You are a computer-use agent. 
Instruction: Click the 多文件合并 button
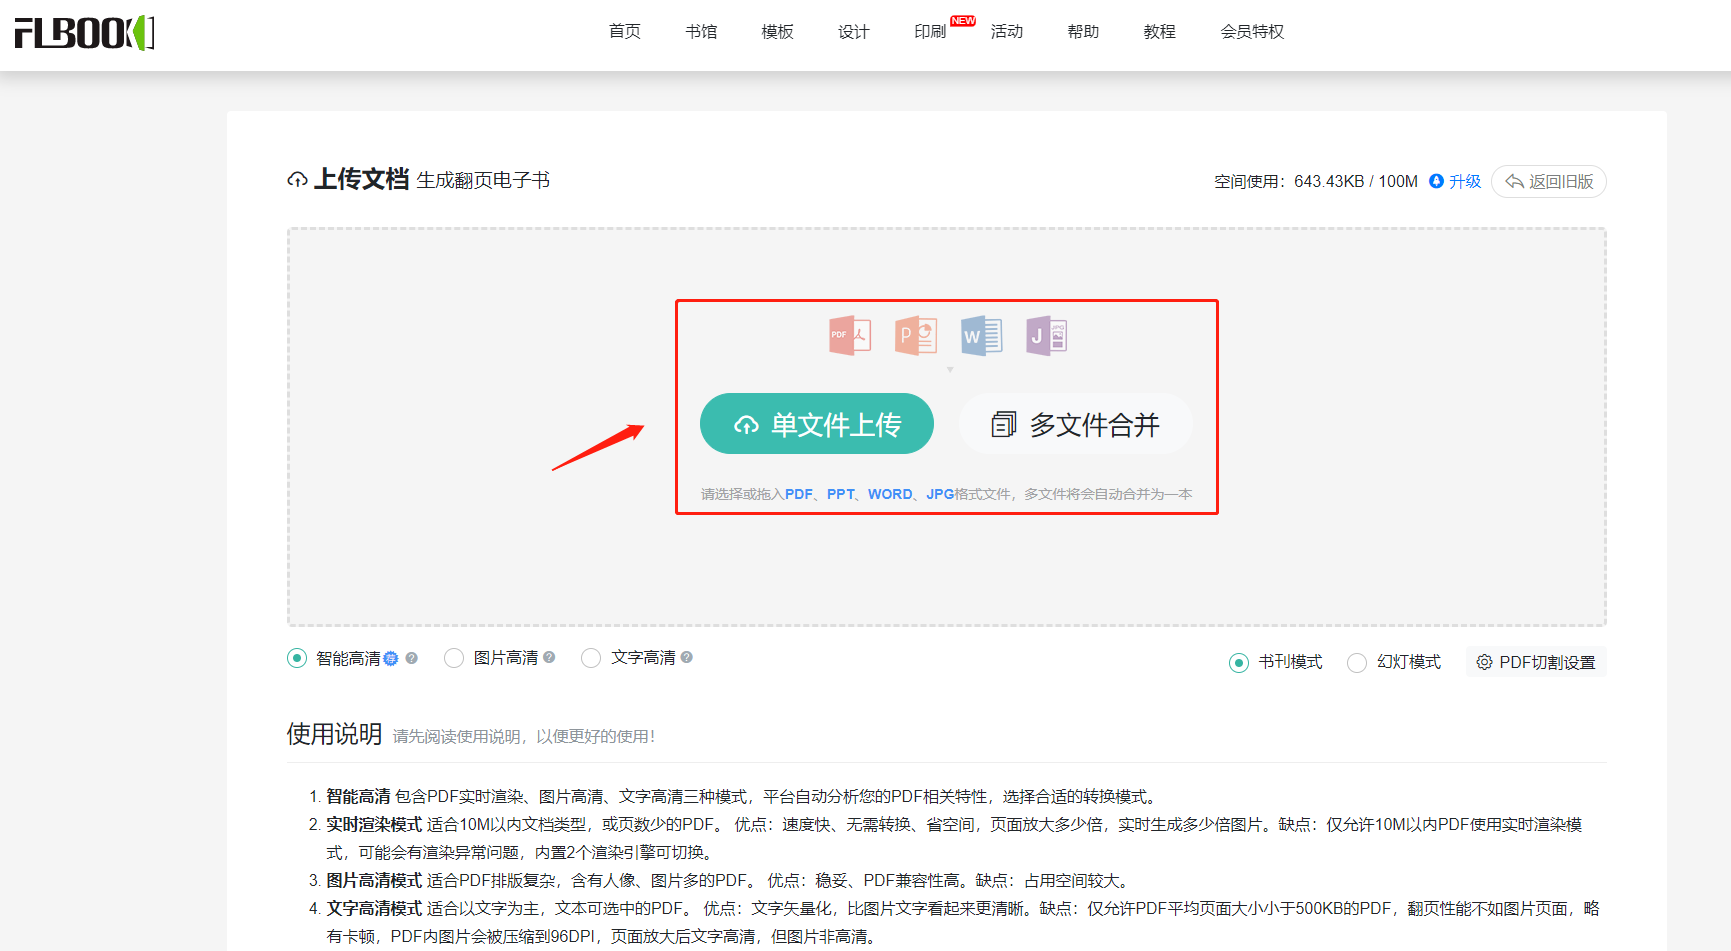pos(1076,424)
